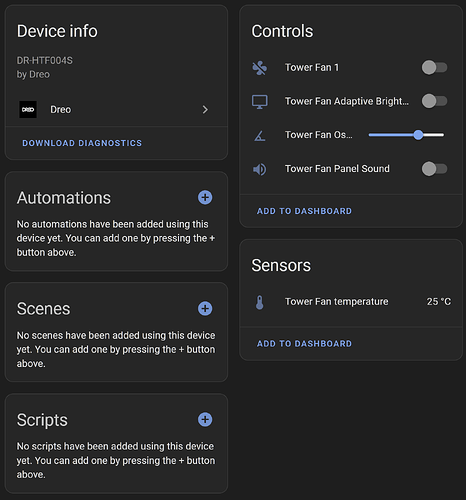Click the Dreo brand logo
466x500 pixels.
click(x=28, y=110)
